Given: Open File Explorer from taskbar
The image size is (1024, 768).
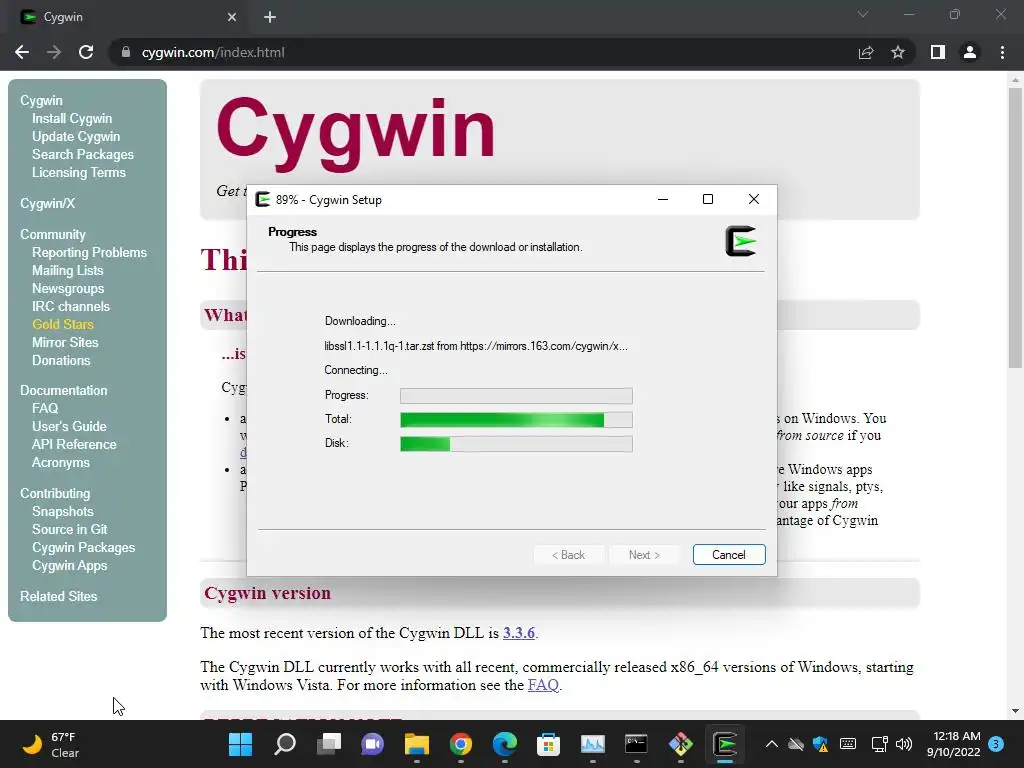Looking at the screenshot, I should click(x=417, y=744).
